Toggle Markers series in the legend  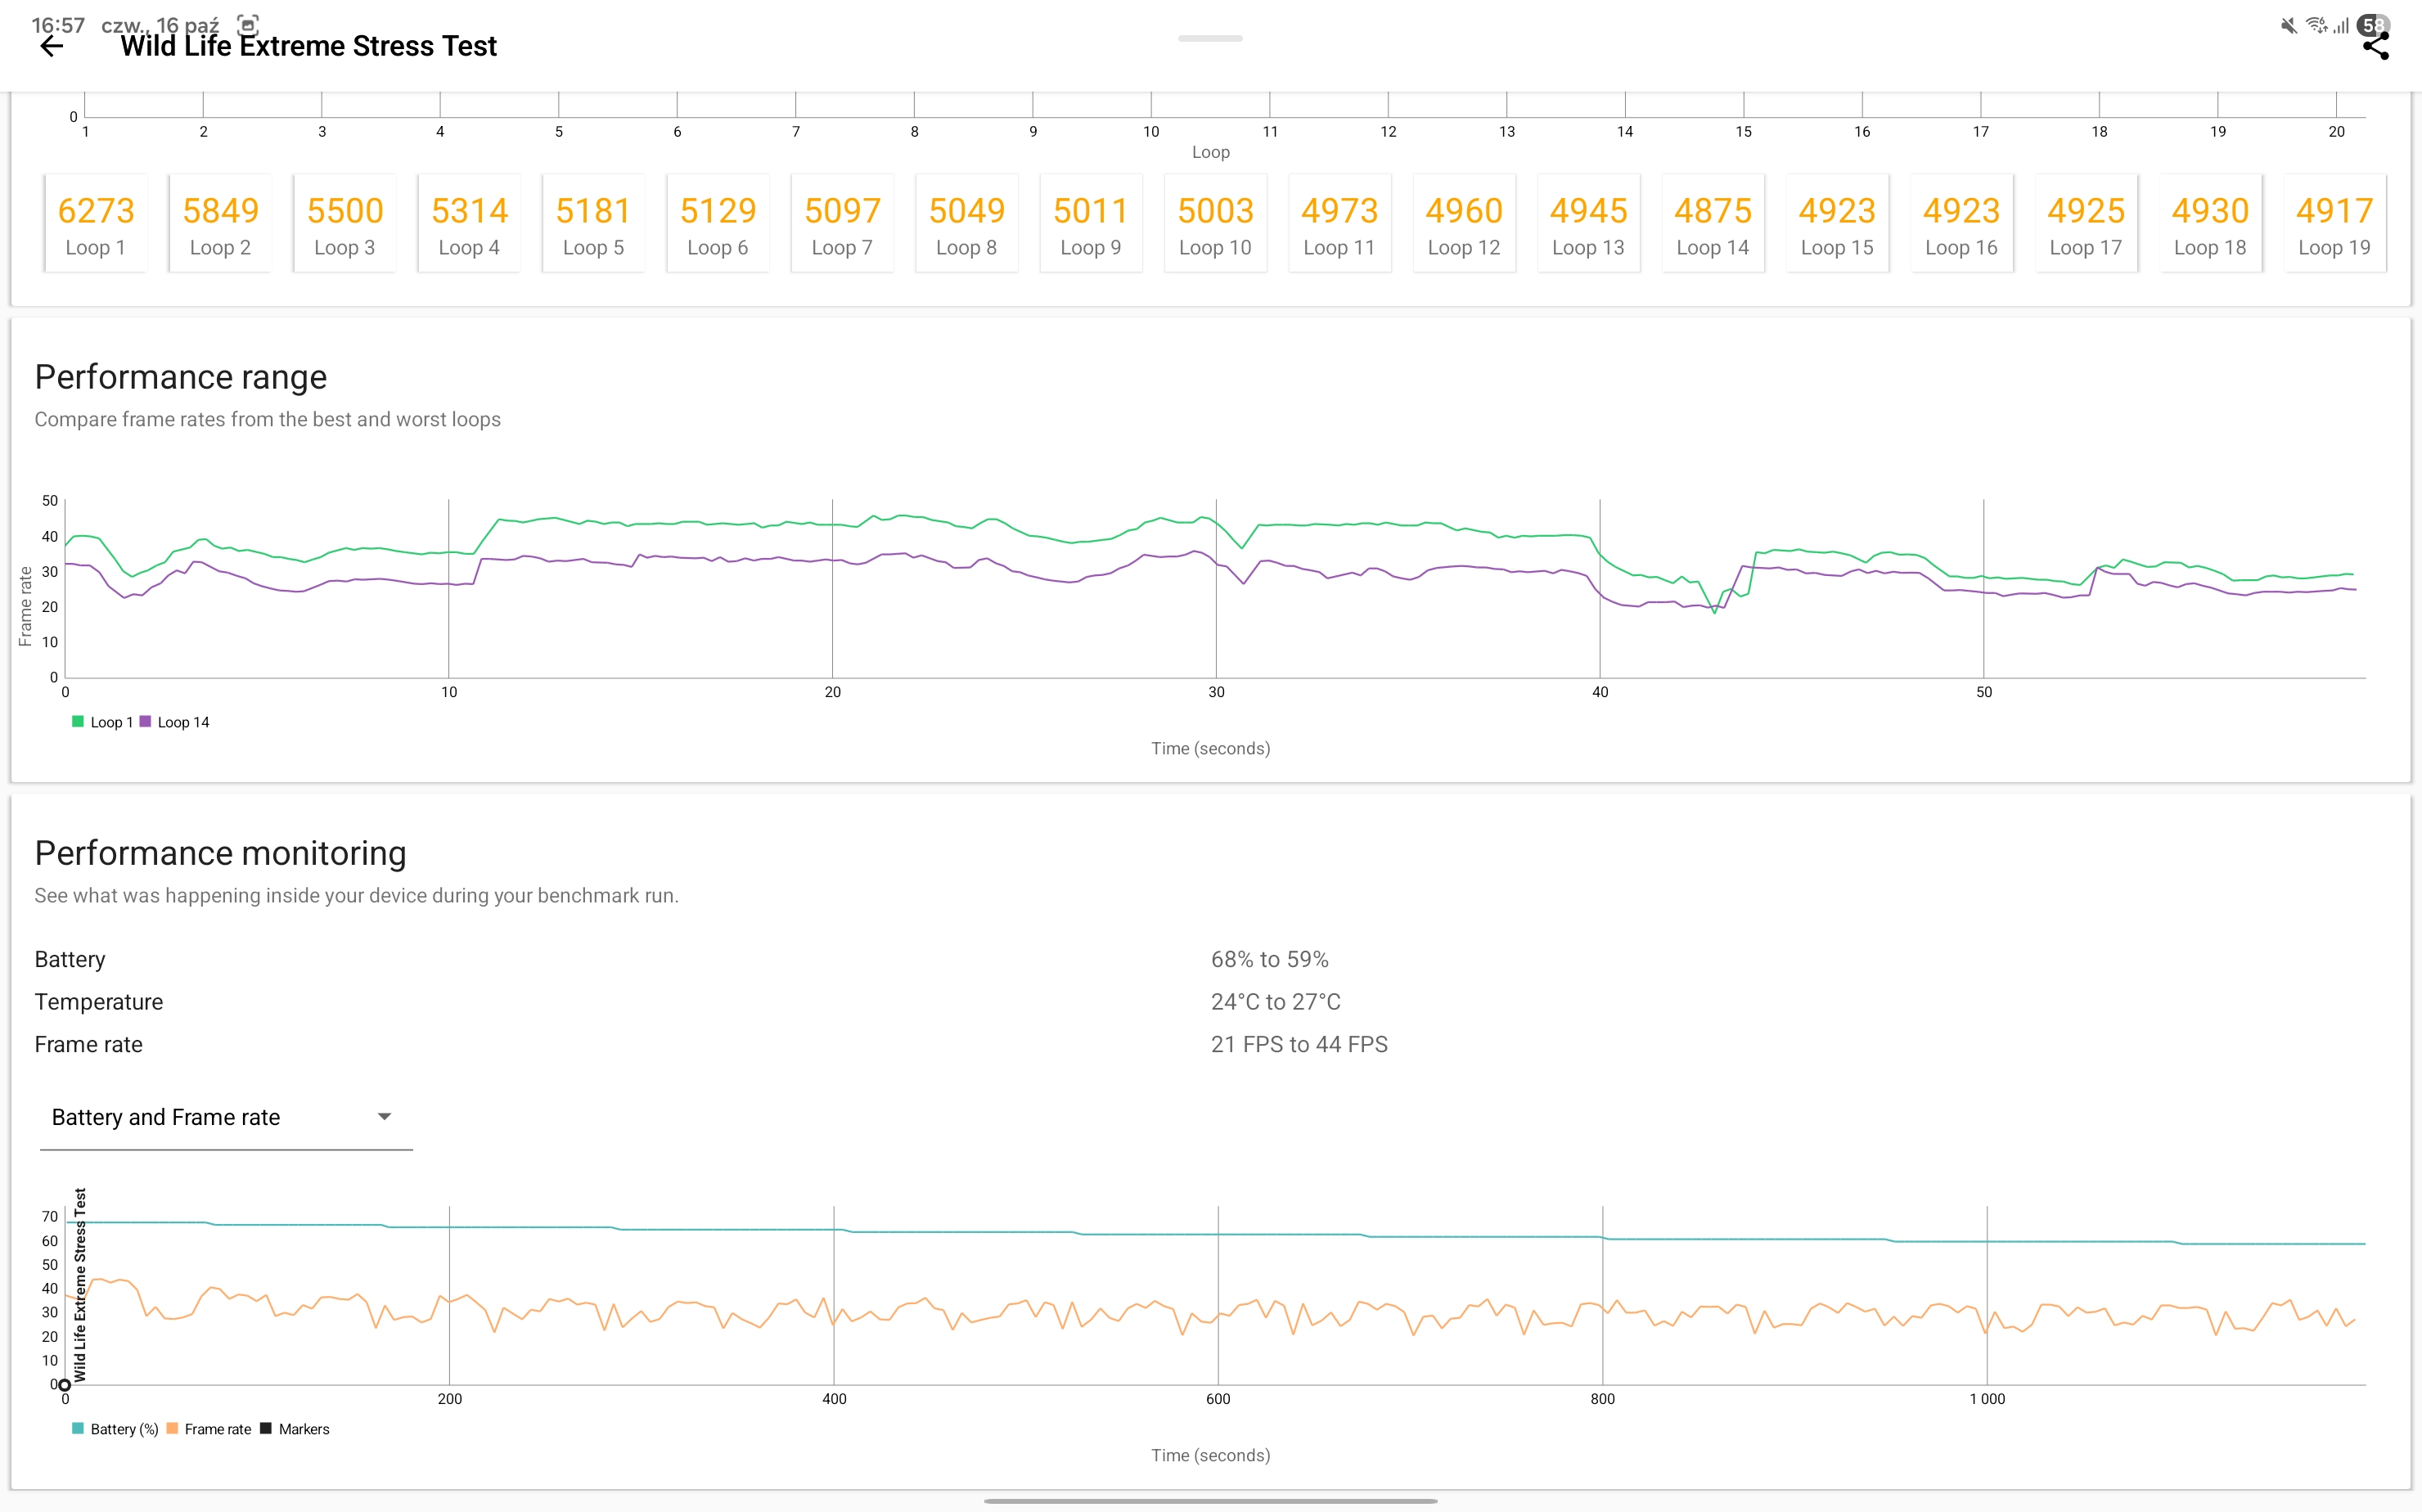(295, 1429)
